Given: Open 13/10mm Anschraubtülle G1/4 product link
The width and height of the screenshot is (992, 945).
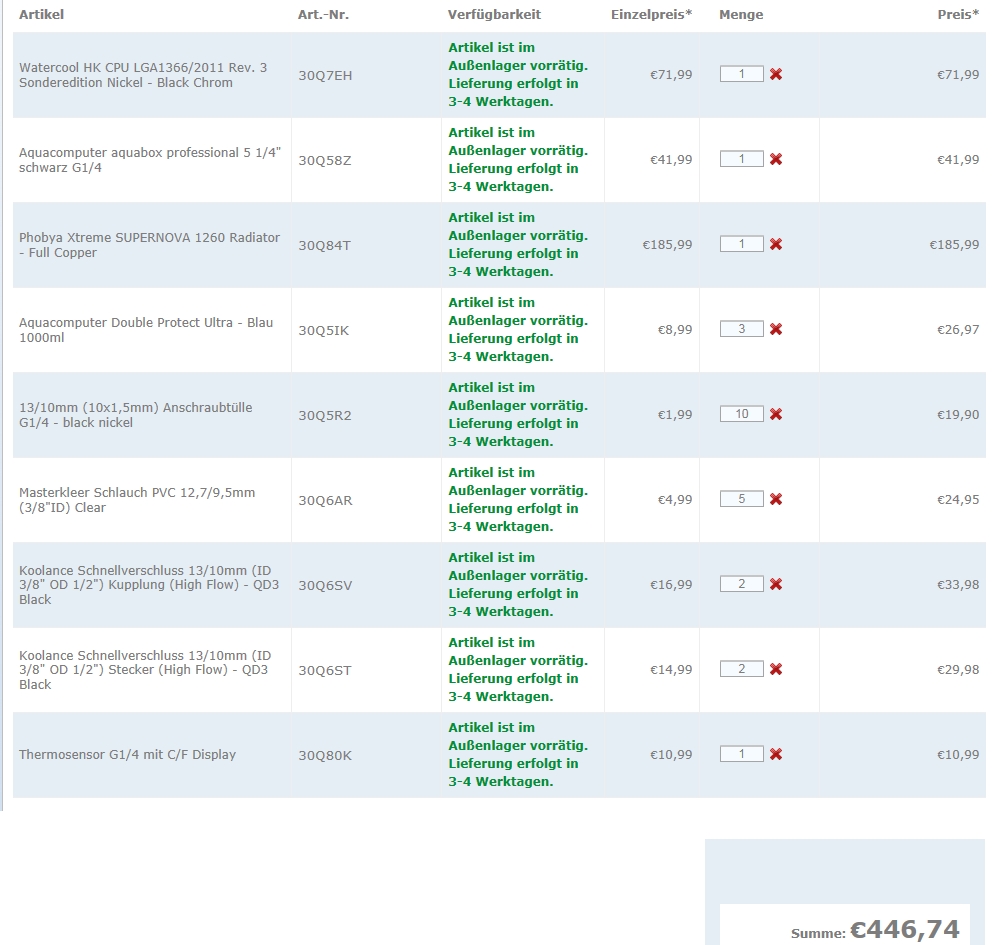Looking at the screenshot, I should [135, 415].
